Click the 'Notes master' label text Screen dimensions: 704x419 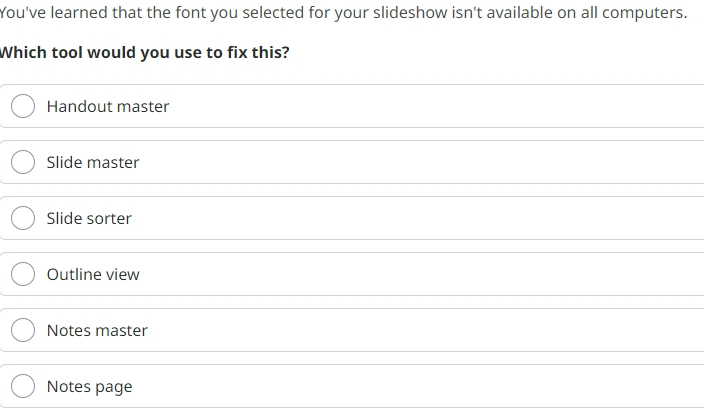tap(97, 331)
